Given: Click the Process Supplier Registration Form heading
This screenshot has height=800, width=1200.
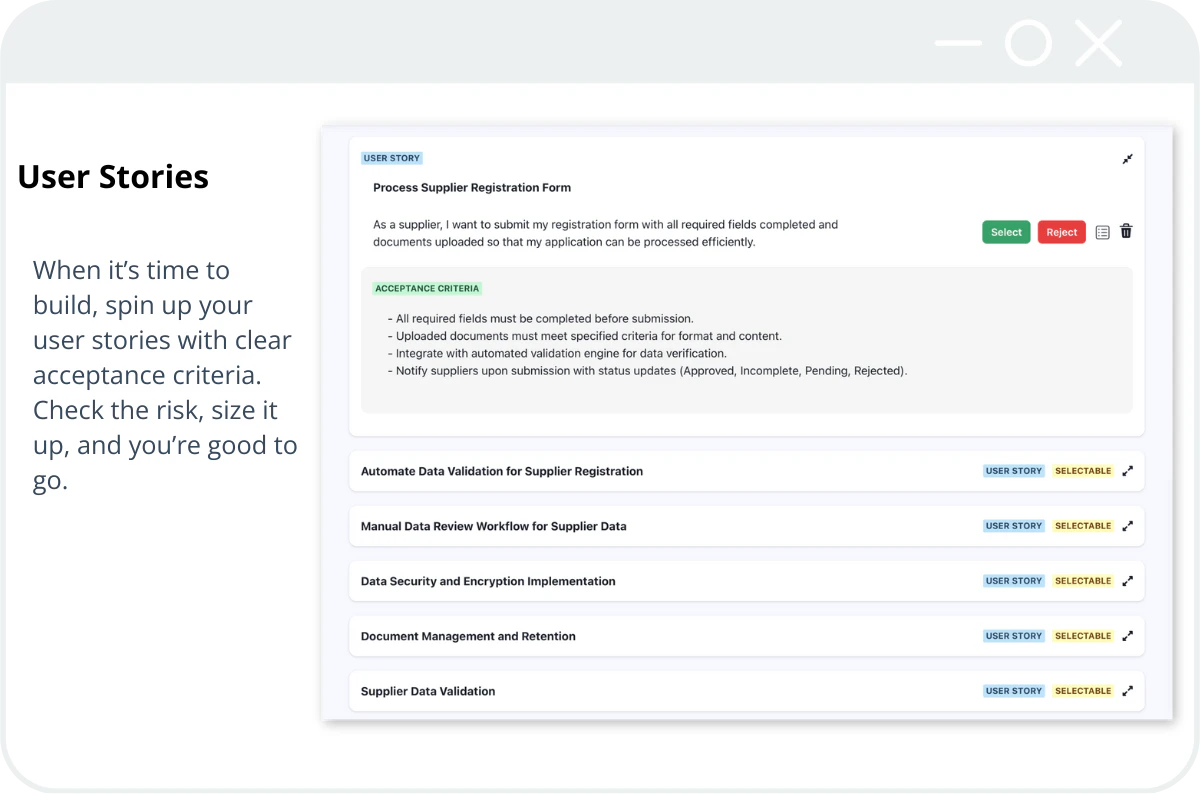Looking at the screenshot, I should [x=472, y=188].
